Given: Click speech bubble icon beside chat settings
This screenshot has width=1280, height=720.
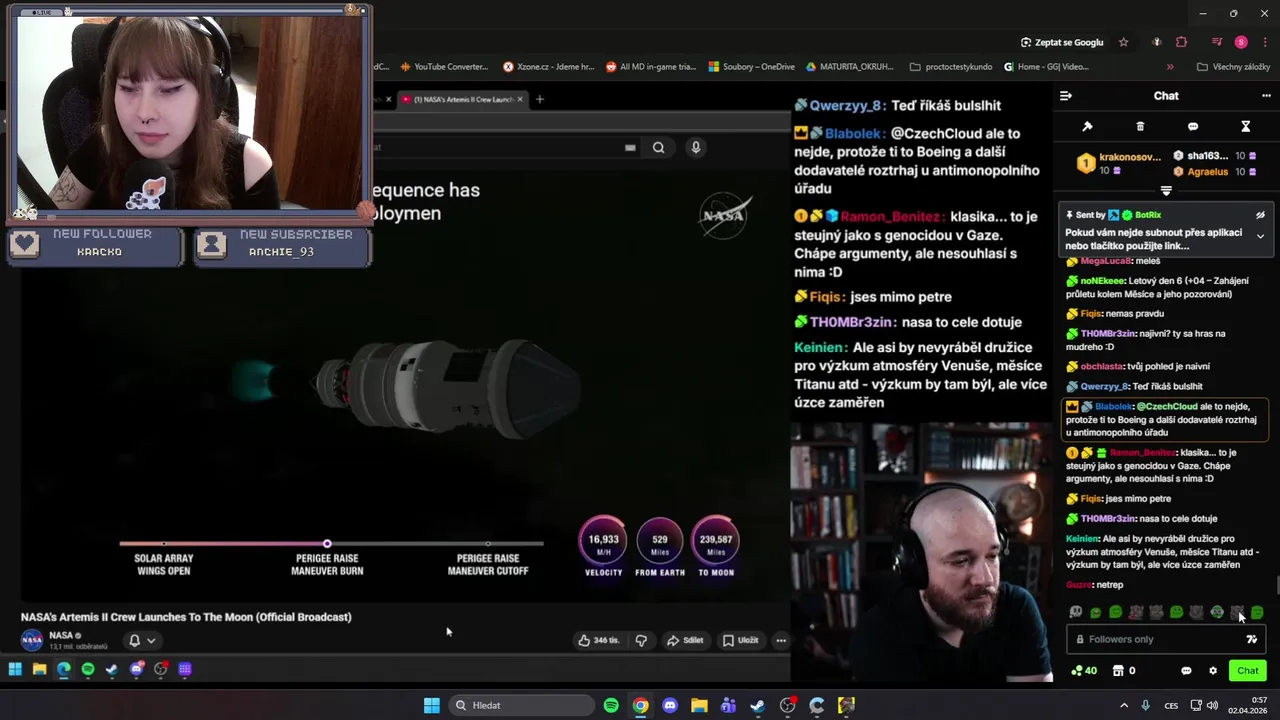Looking at the screenshot, I should point(1186,671).
